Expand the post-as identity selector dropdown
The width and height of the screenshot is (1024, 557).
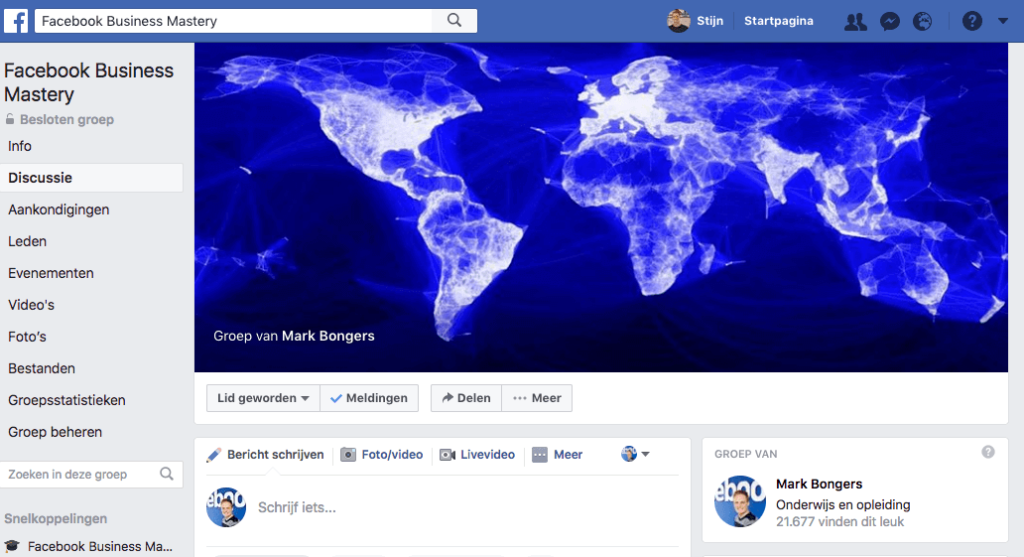(635, 454)
